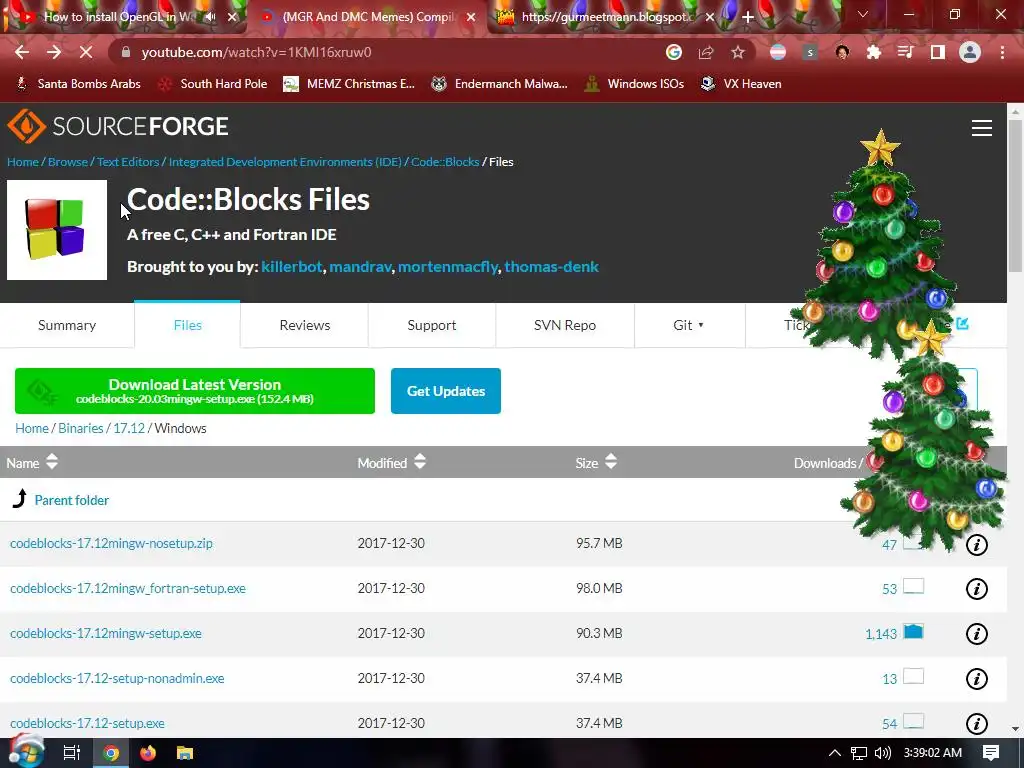Download codeblocks-17.12mingw-setup.exe

(106, 633)
